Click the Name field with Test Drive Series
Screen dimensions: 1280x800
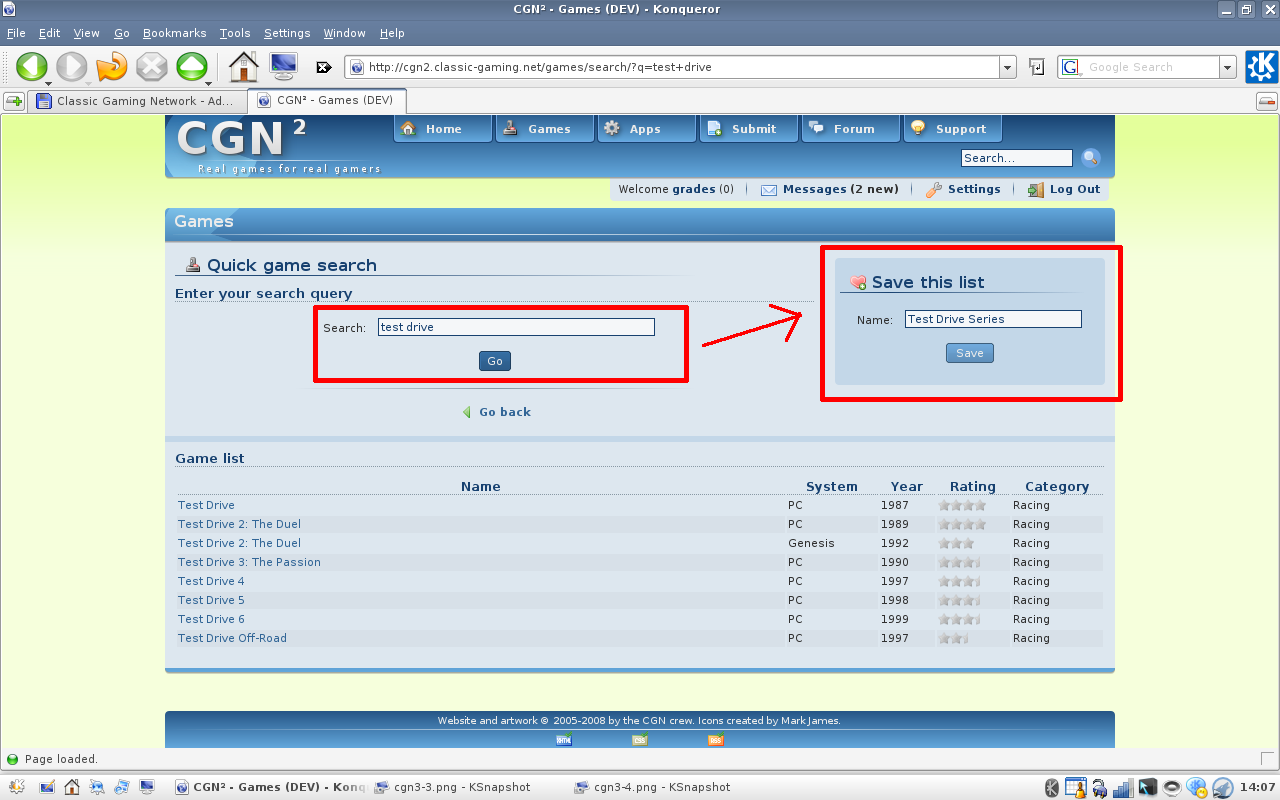[x=993, y=319]
